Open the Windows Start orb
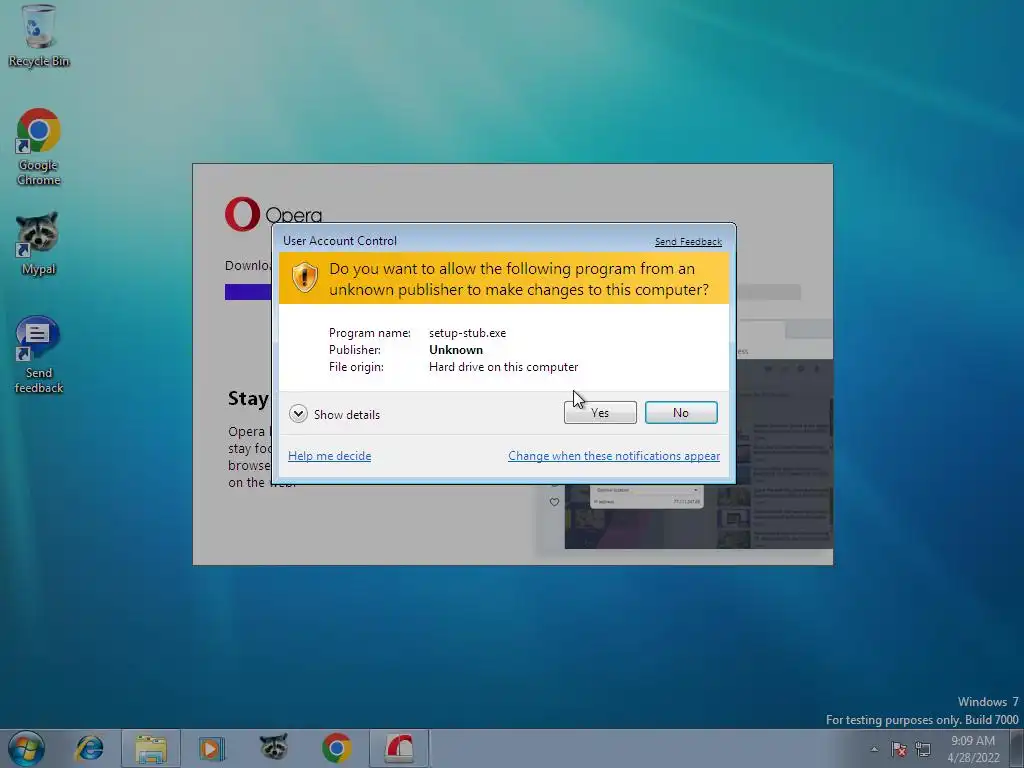 (26, 748)
